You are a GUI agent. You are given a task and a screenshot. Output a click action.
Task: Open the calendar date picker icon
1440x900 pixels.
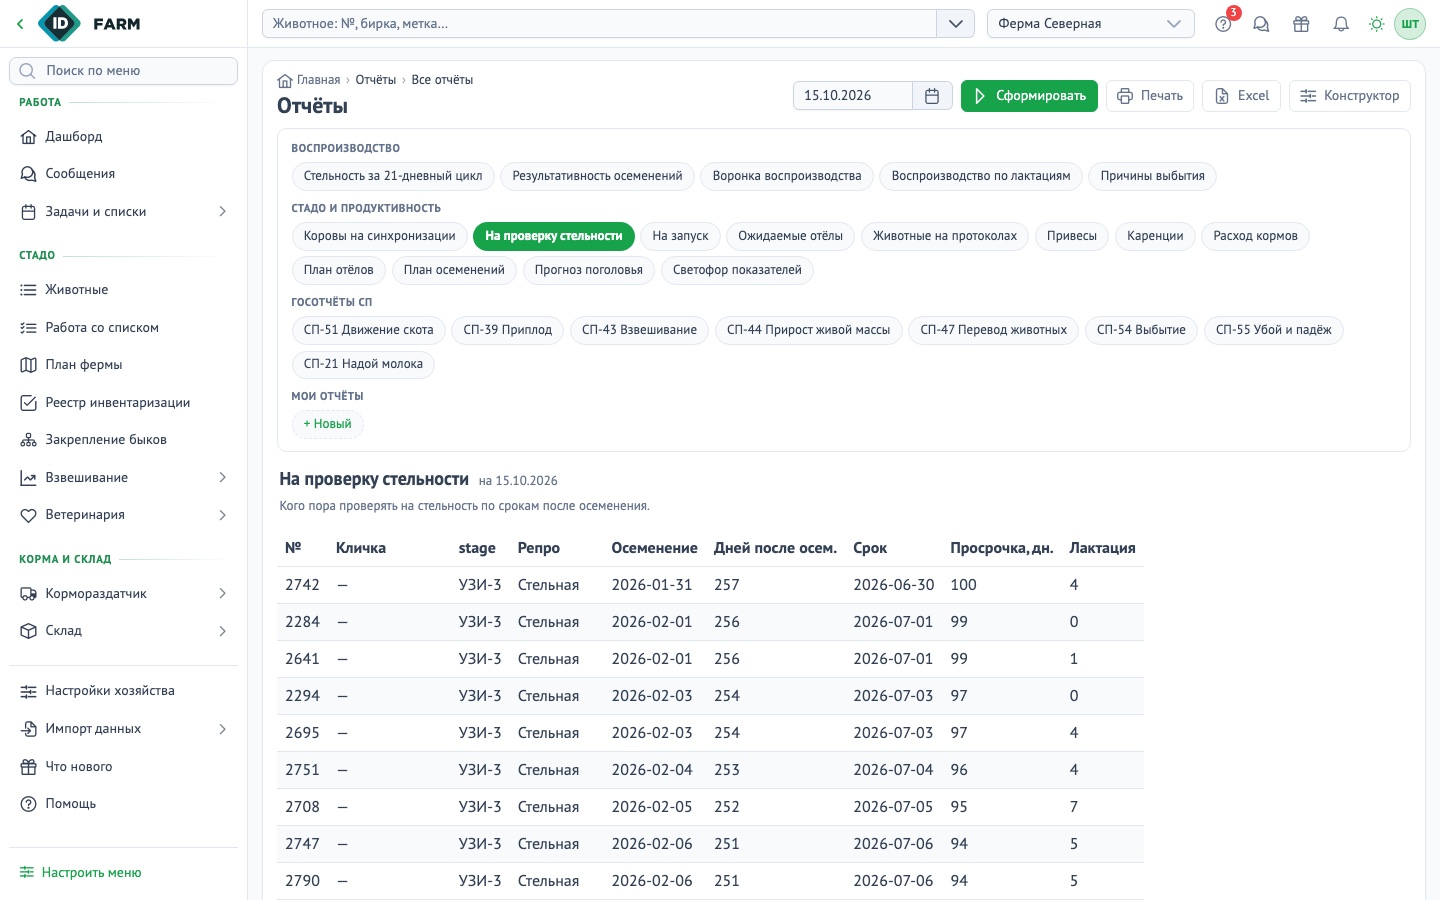point(932,96)
